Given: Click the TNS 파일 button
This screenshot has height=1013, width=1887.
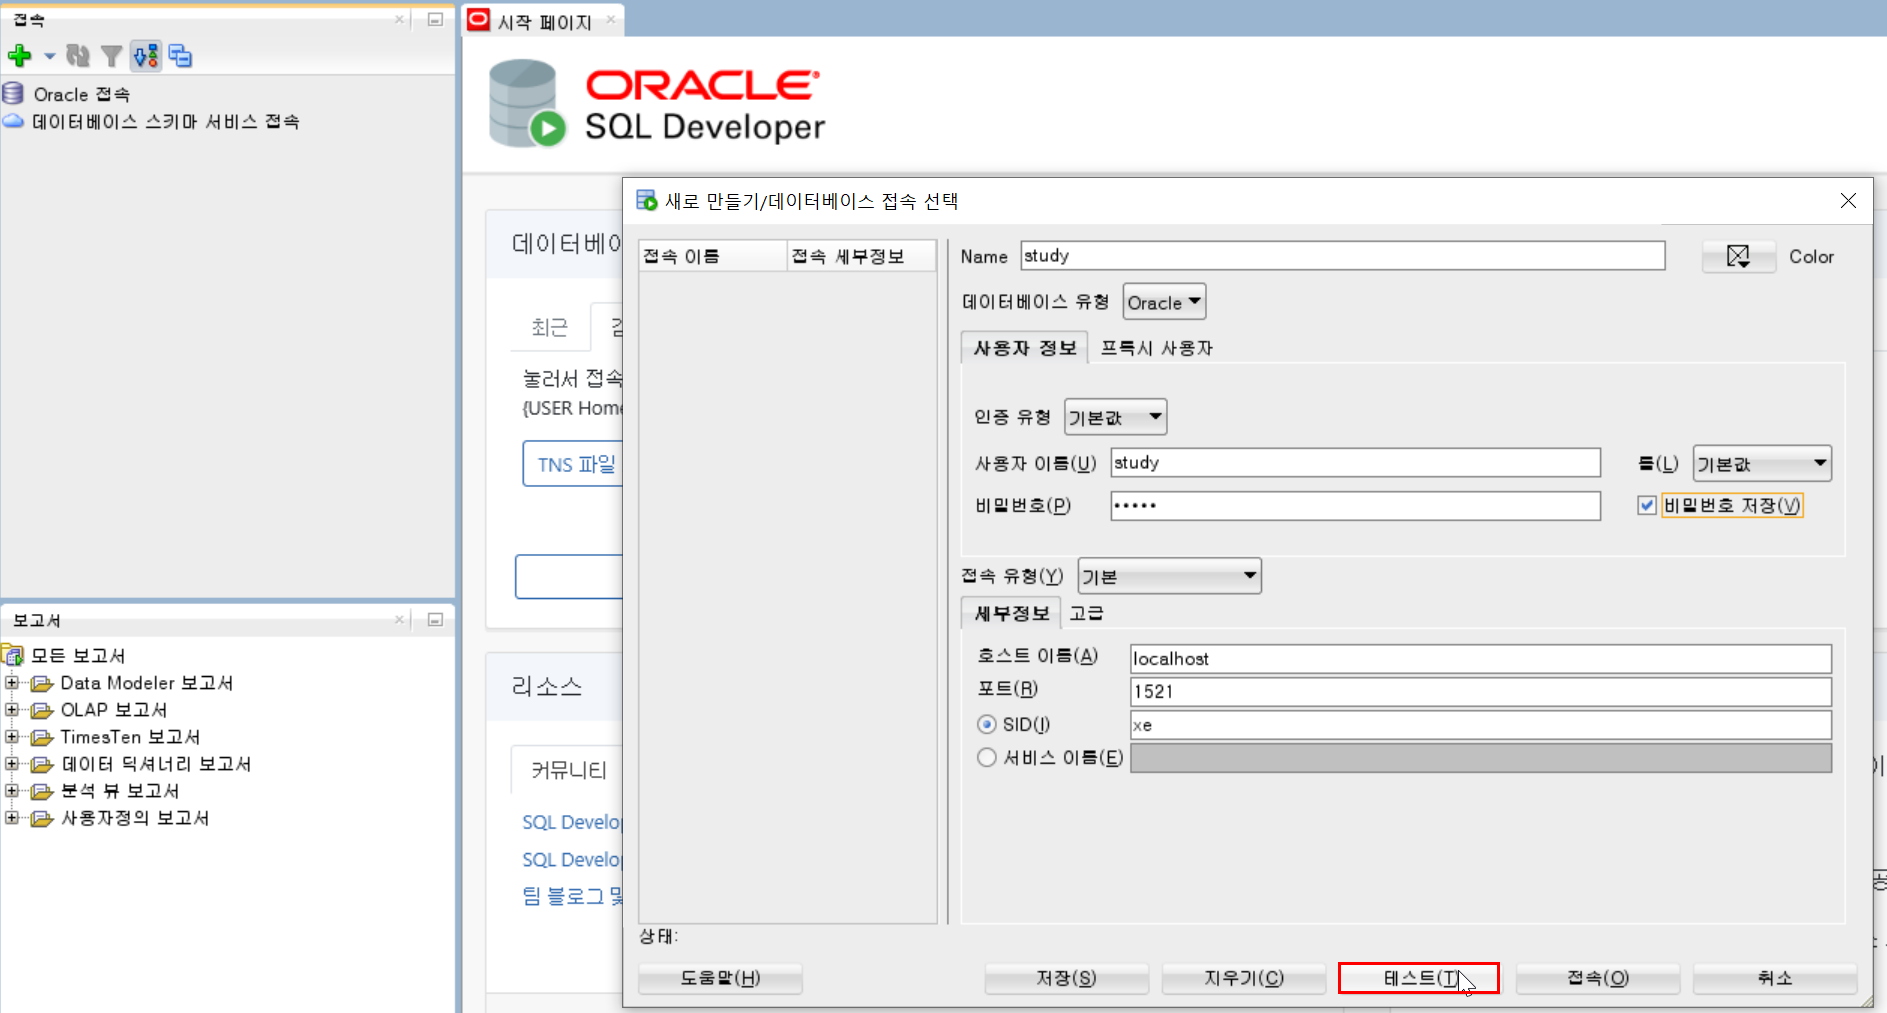Looking at the screenshot, I should coord(573,464).
